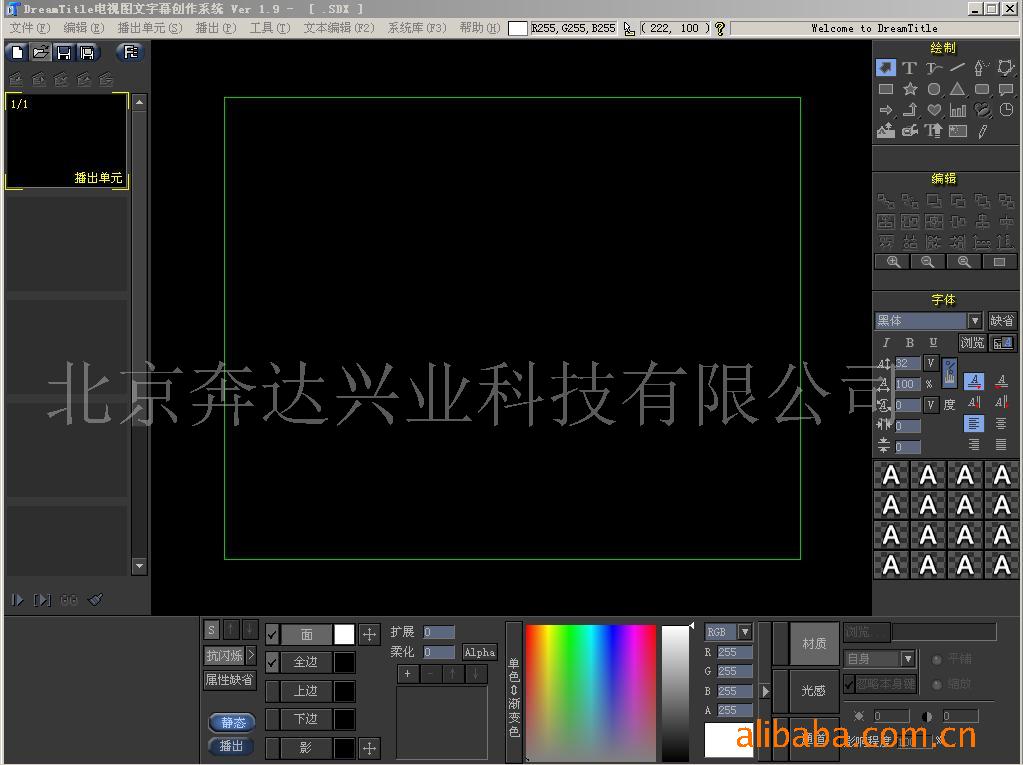Viewport: 1023px width, 765px height.
Task: Click the white 面 color swatch
Action: (344, 633)
